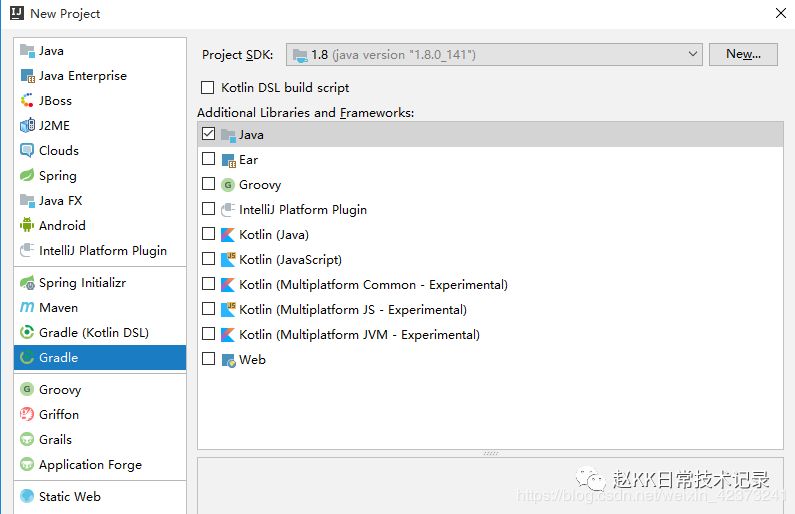Click the Static Web globe icon
795x514 pixels.
[27, 496]
